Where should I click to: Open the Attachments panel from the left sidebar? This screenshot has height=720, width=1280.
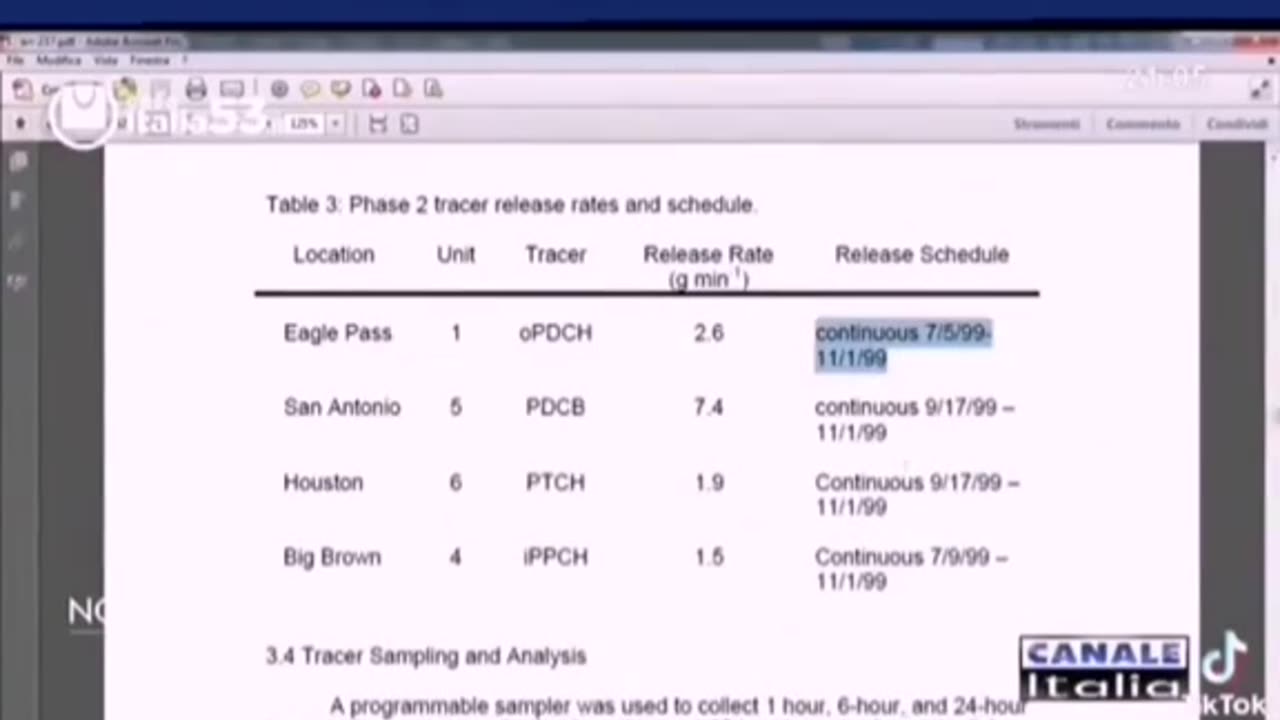point(17,242)
